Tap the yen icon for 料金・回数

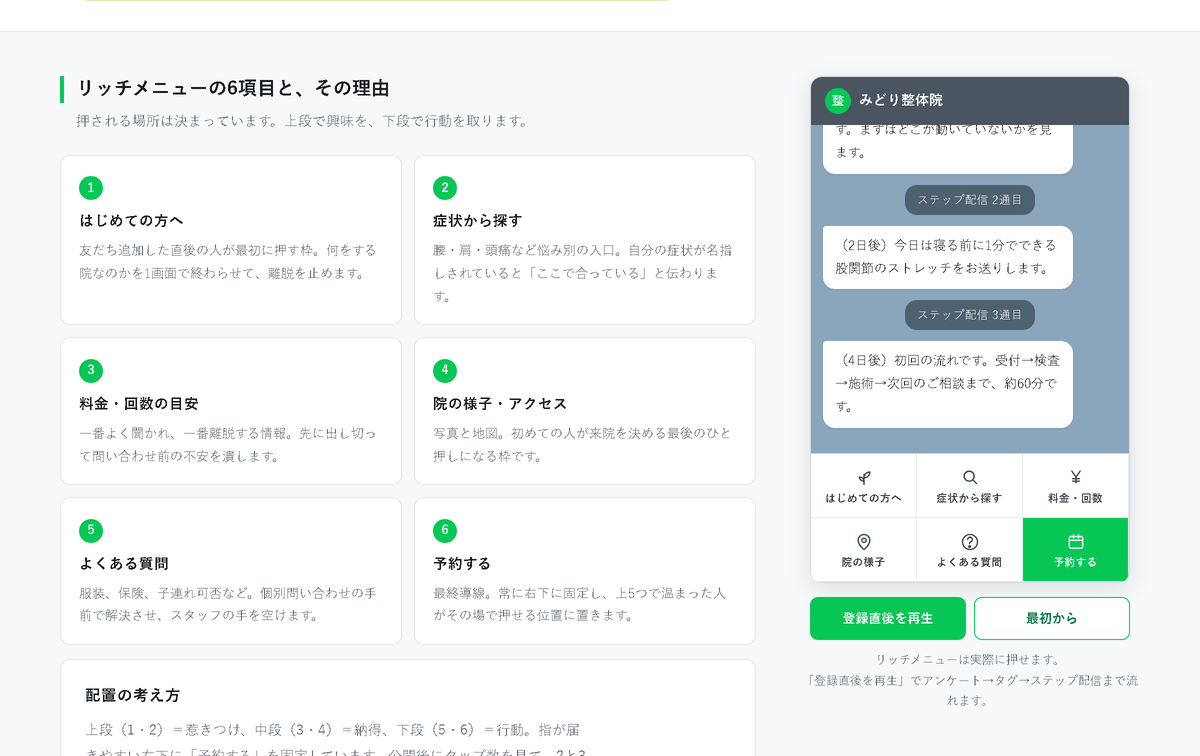(1075, 478)
